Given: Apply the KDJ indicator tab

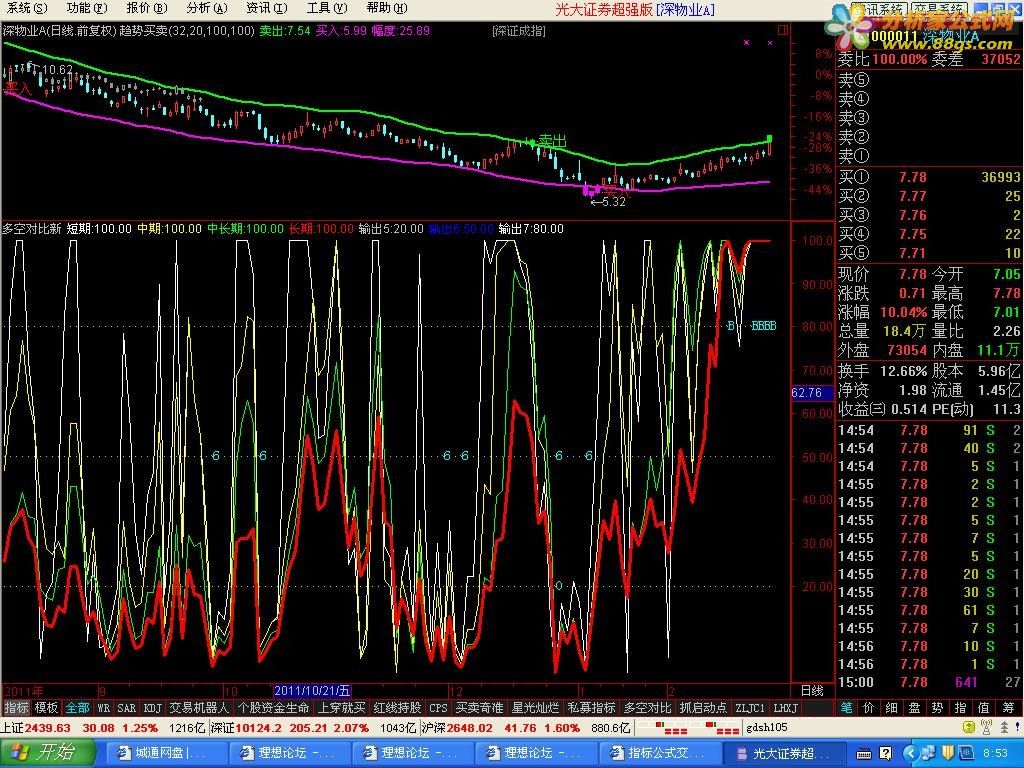Looking at the screenshot, I should tap(152, 708).
